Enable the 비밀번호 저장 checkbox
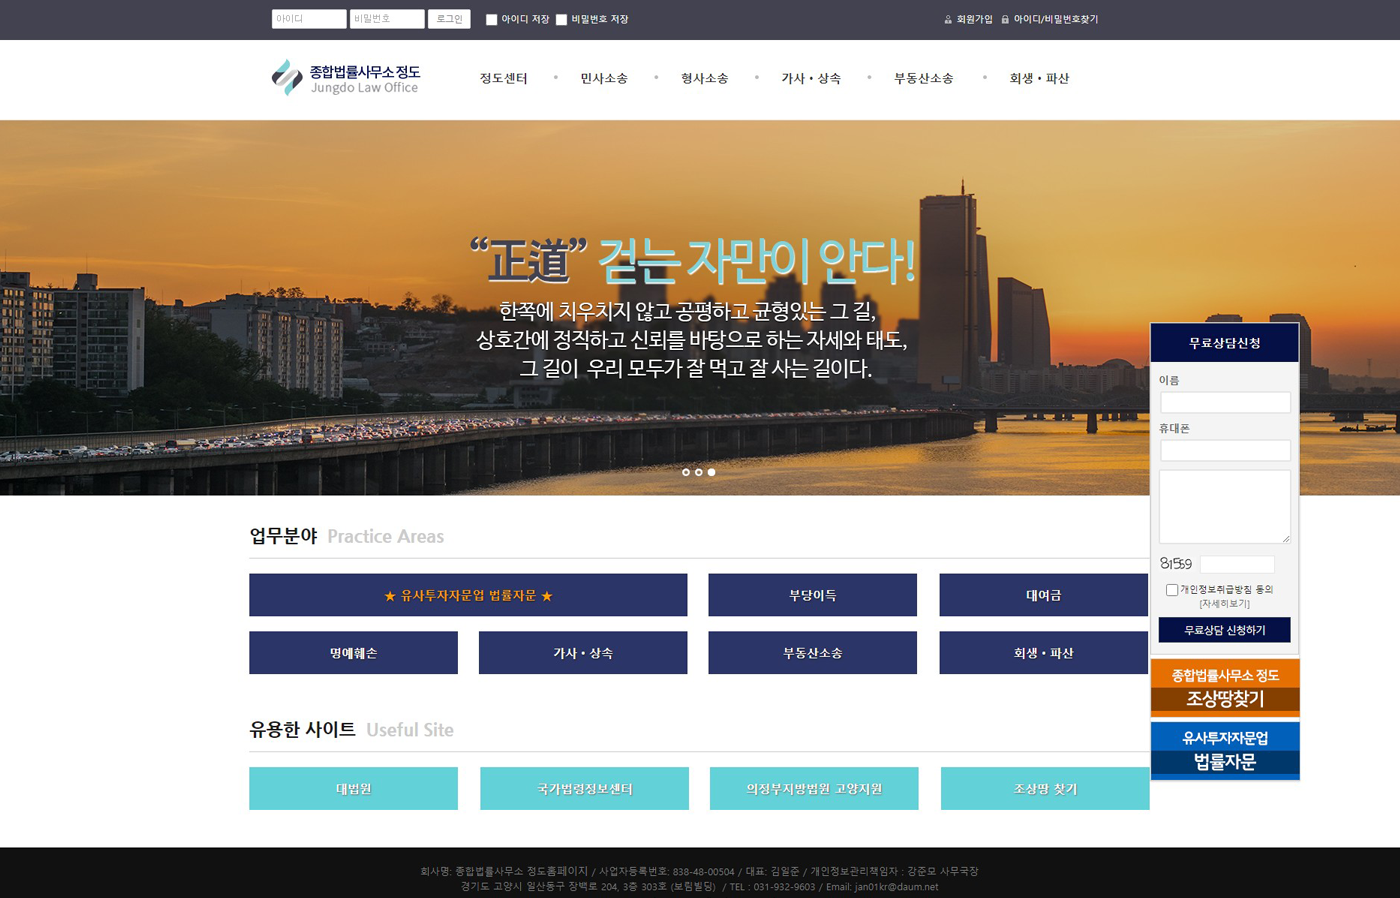The width and height of the screenshot is (1400, 898). [562, 19]
